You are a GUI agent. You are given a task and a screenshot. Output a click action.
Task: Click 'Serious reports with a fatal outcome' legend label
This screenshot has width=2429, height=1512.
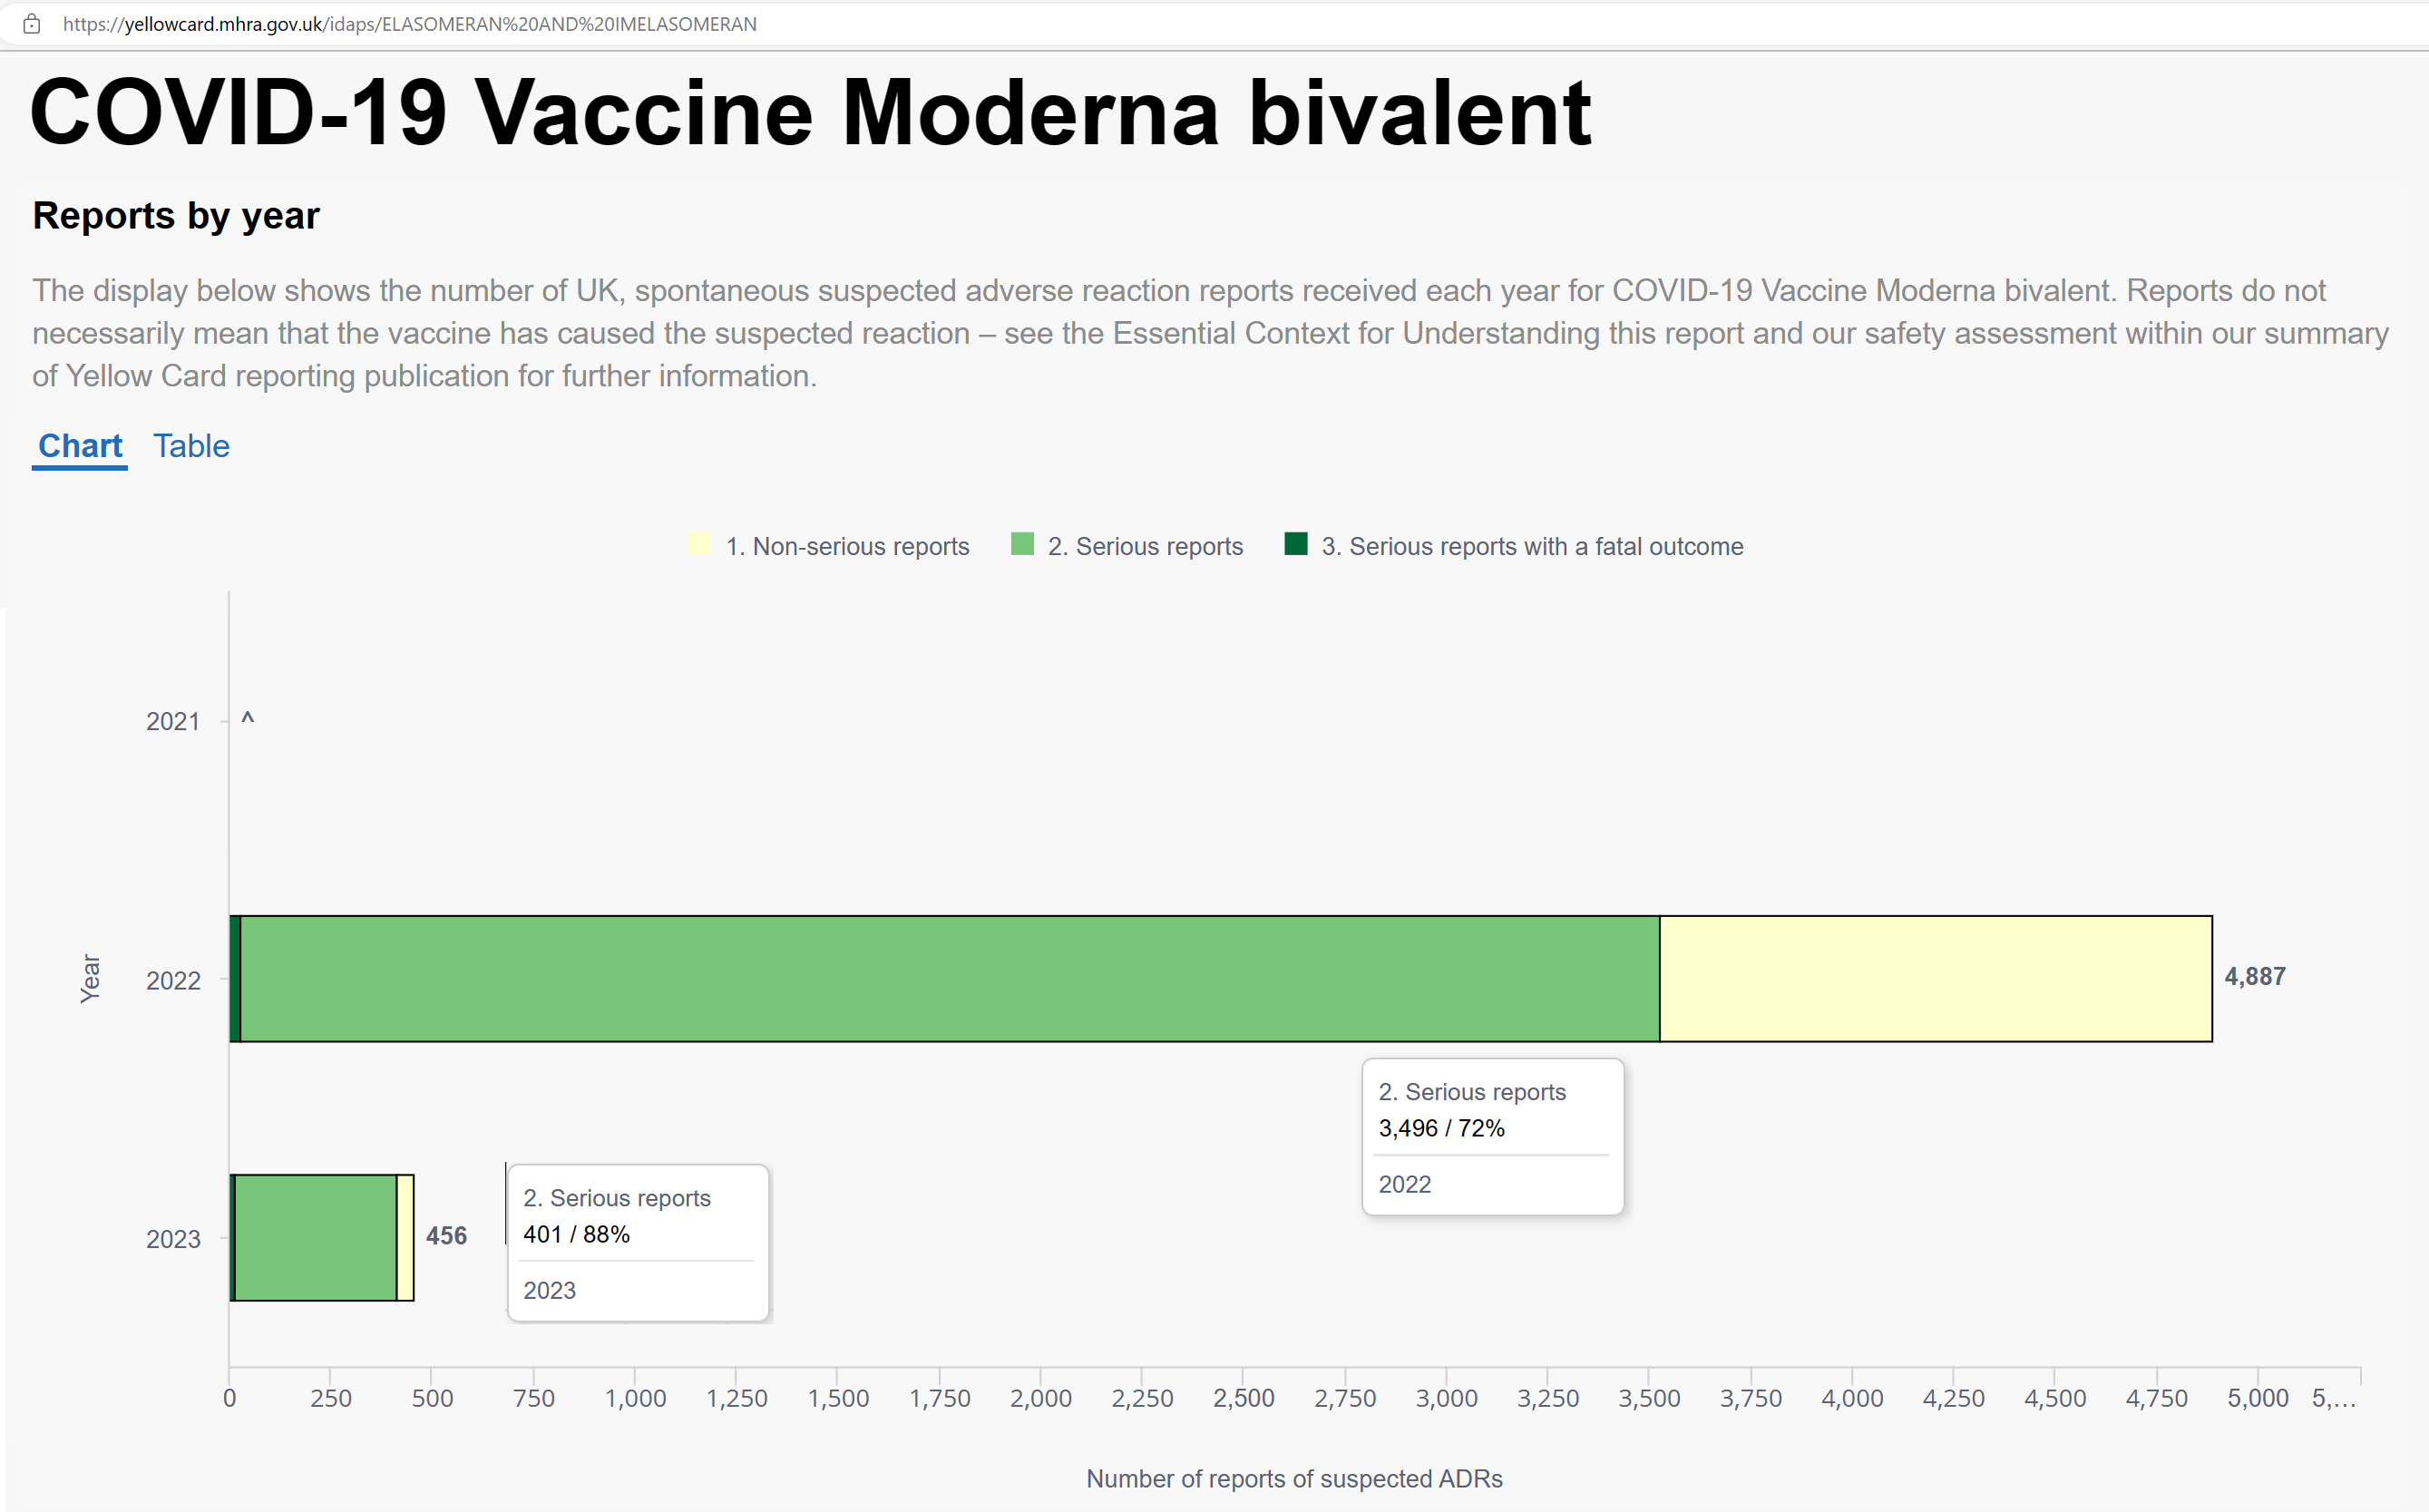tap(1533, 546)
